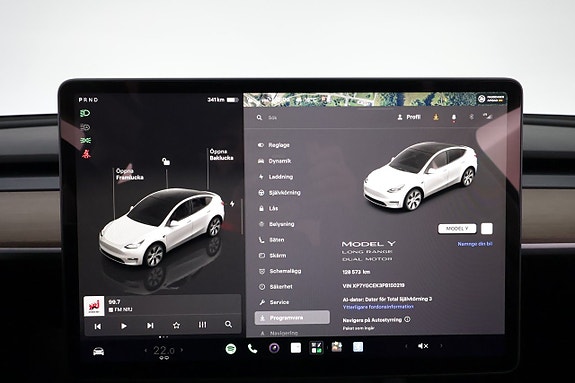Image resolution: width=575 pixels, height=383 pixels.
Task: Skip to next radio station
Action: tap(150, 325)
